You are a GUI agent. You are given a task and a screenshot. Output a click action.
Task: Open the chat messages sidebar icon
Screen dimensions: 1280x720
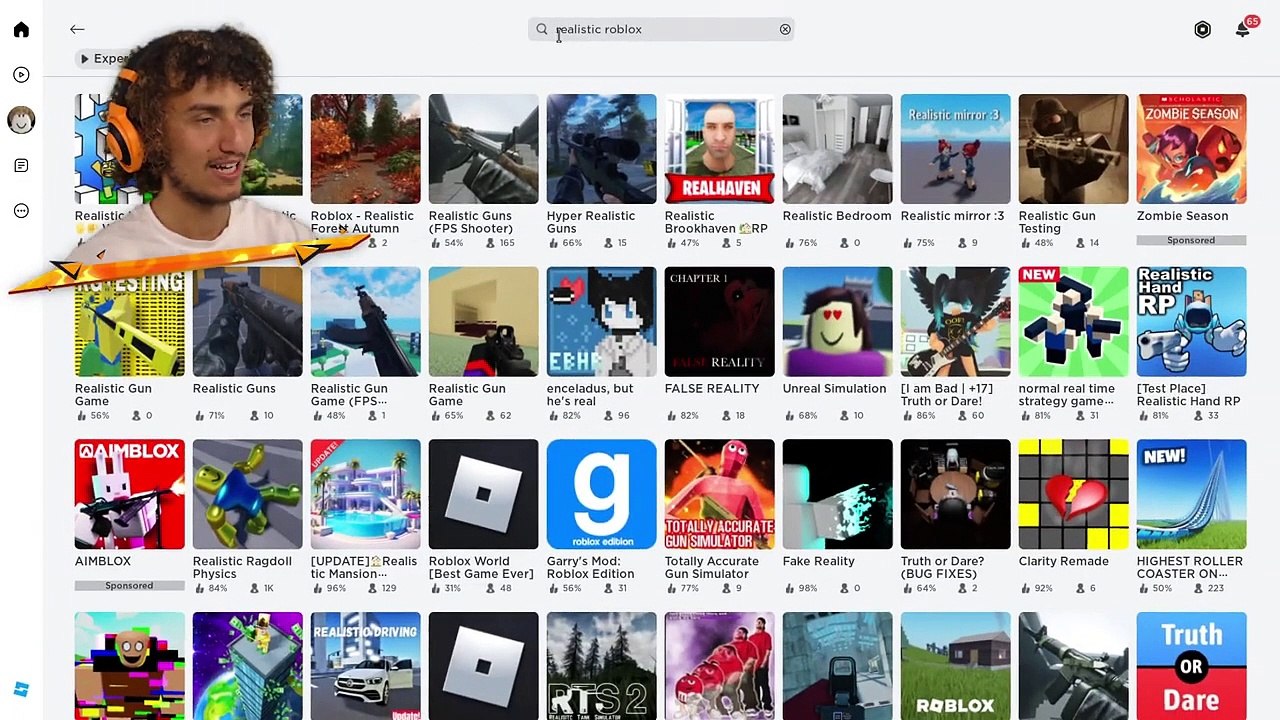[x=21, y=166]
